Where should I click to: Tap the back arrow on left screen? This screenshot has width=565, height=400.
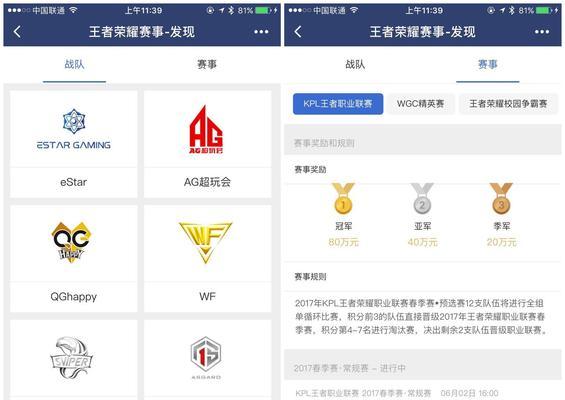coord(17,32)
